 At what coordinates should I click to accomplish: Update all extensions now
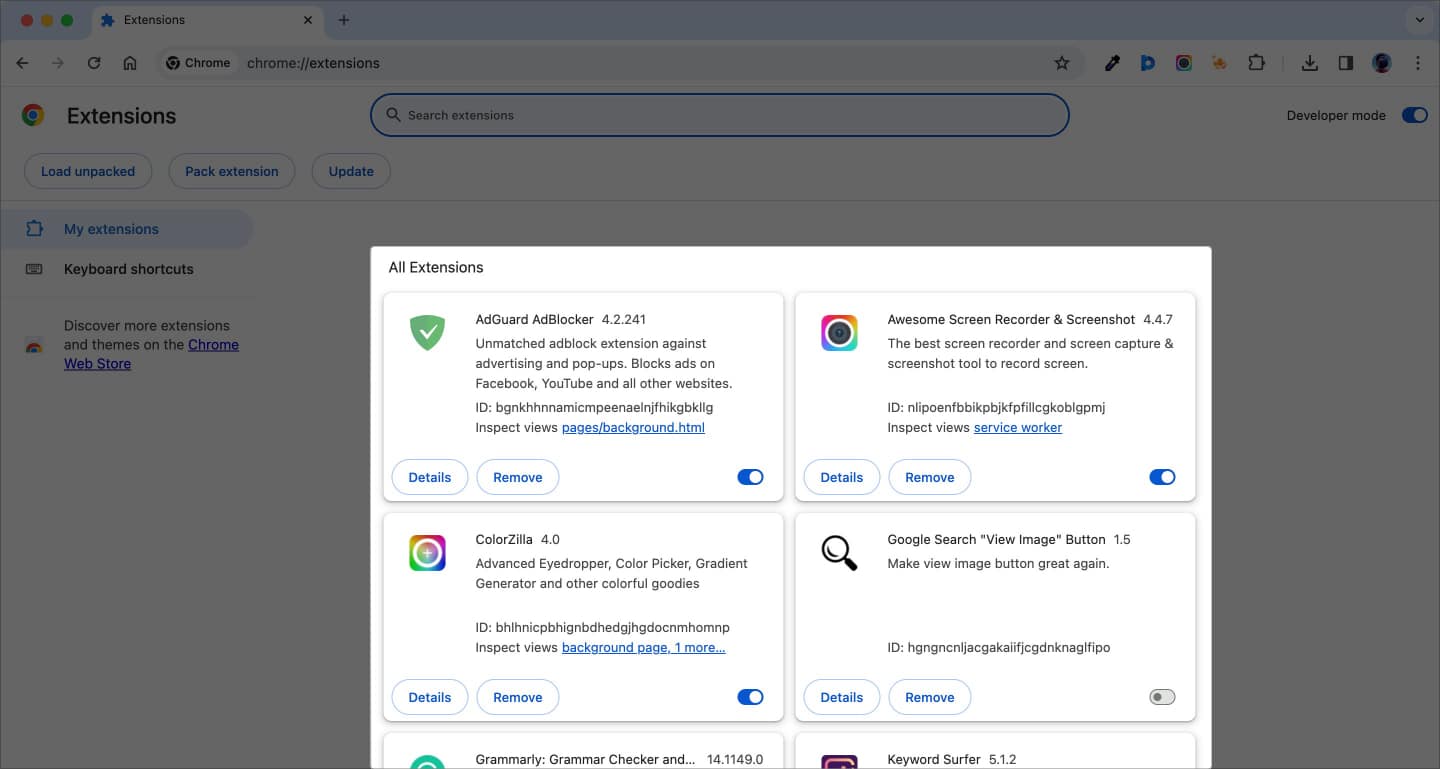[351, 171]
